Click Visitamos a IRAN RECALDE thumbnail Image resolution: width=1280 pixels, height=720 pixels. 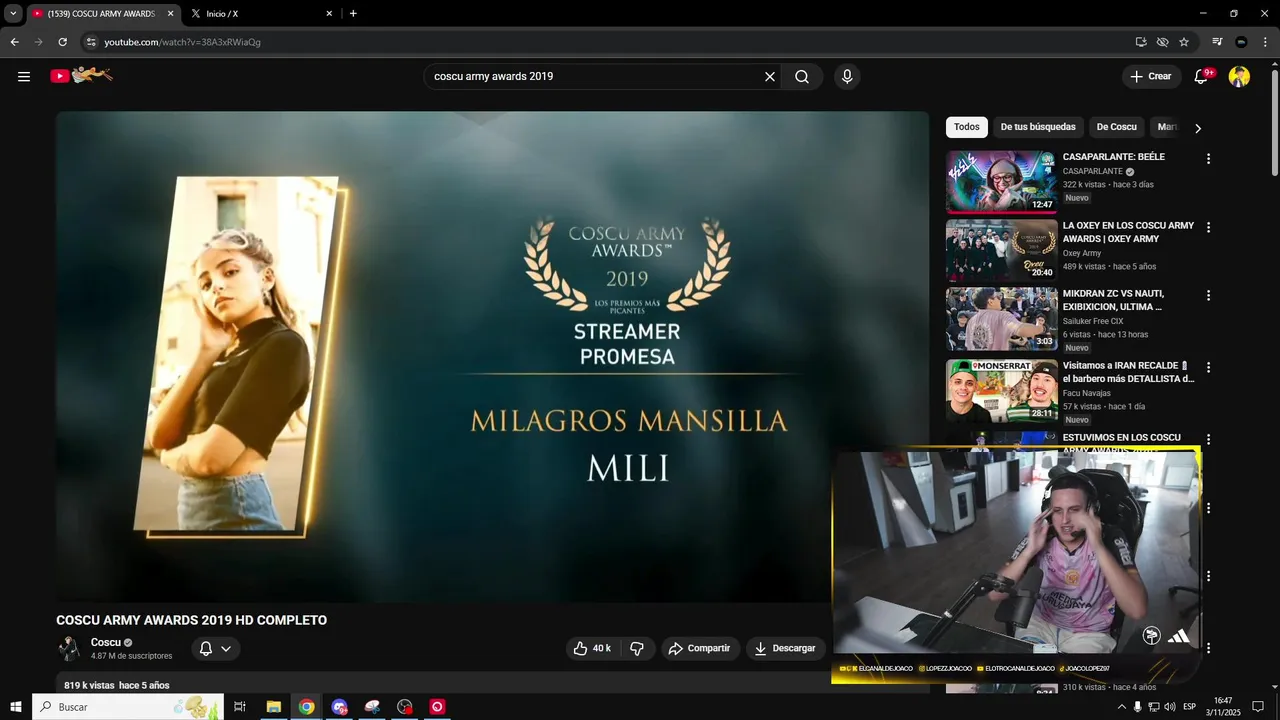[1001, 391]
